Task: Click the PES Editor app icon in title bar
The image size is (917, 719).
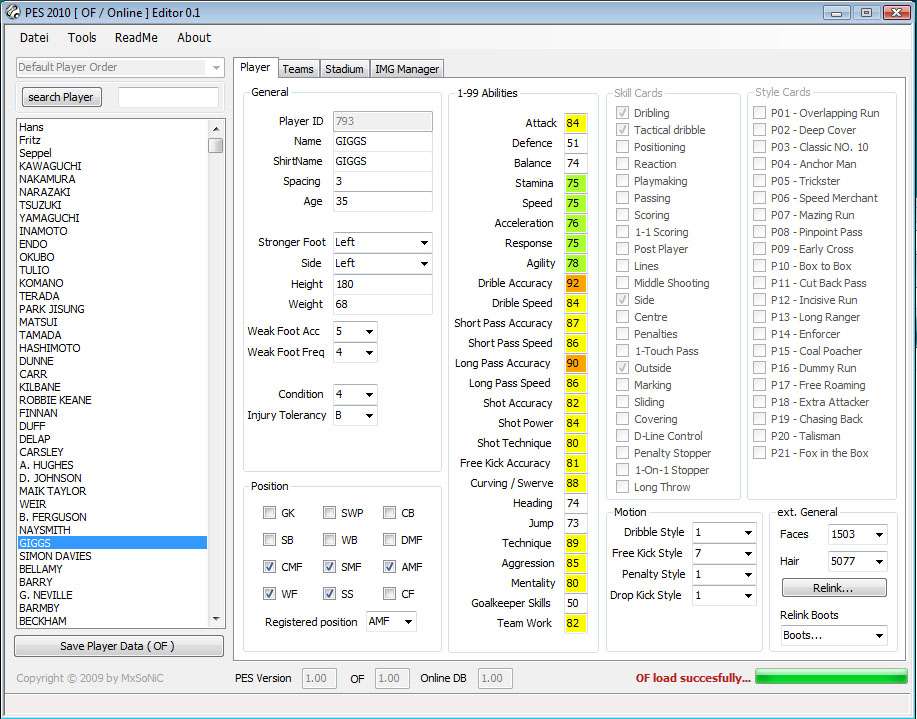Action: (12, 12)
